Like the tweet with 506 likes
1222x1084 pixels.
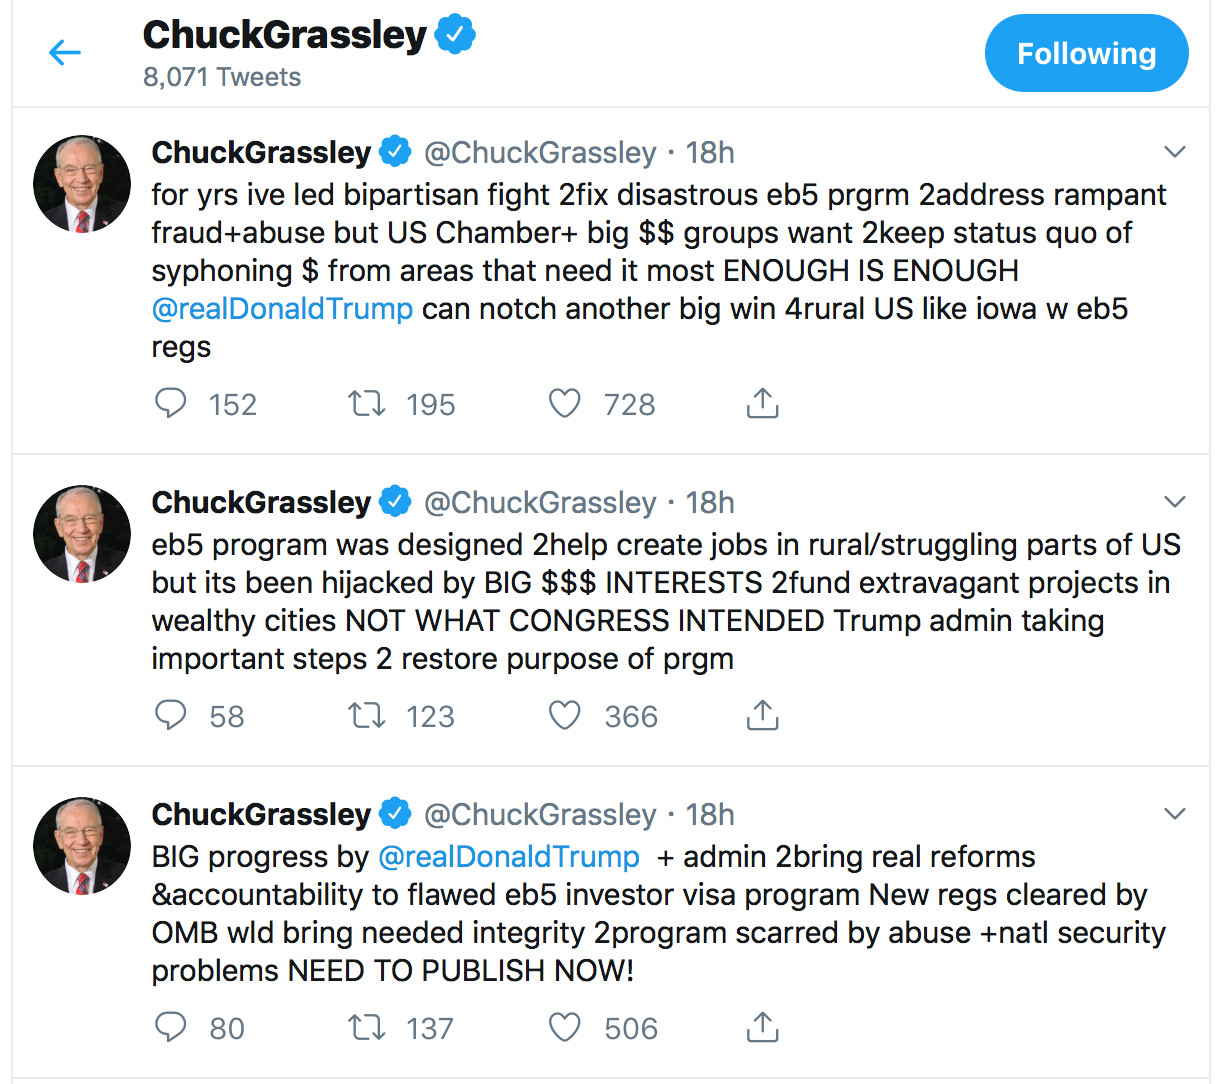[x=565, y=1027]
